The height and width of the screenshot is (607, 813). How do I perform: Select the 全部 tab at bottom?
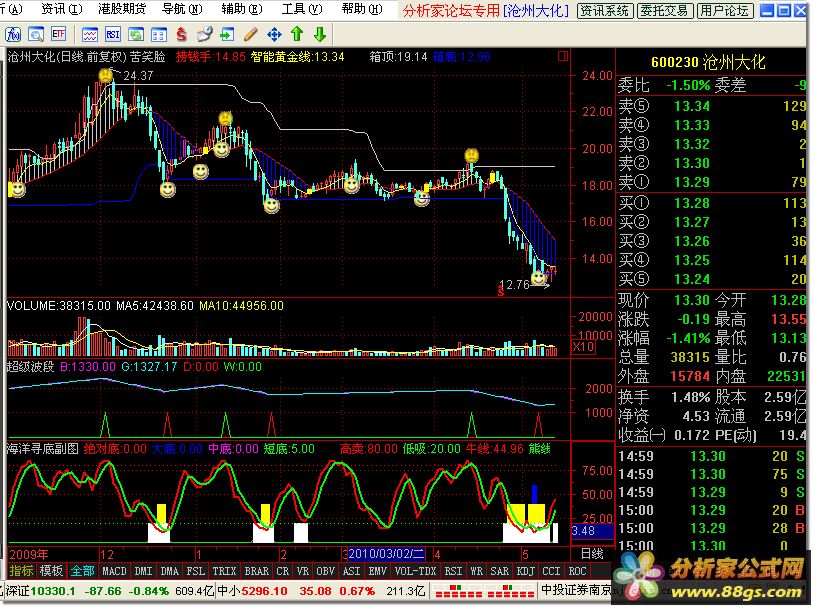click(x=82, y=571)
